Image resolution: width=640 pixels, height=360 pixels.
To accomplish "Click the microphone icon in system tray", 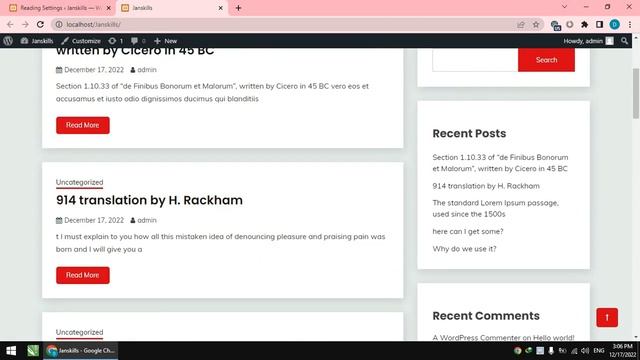I will [x=551, y=351].
